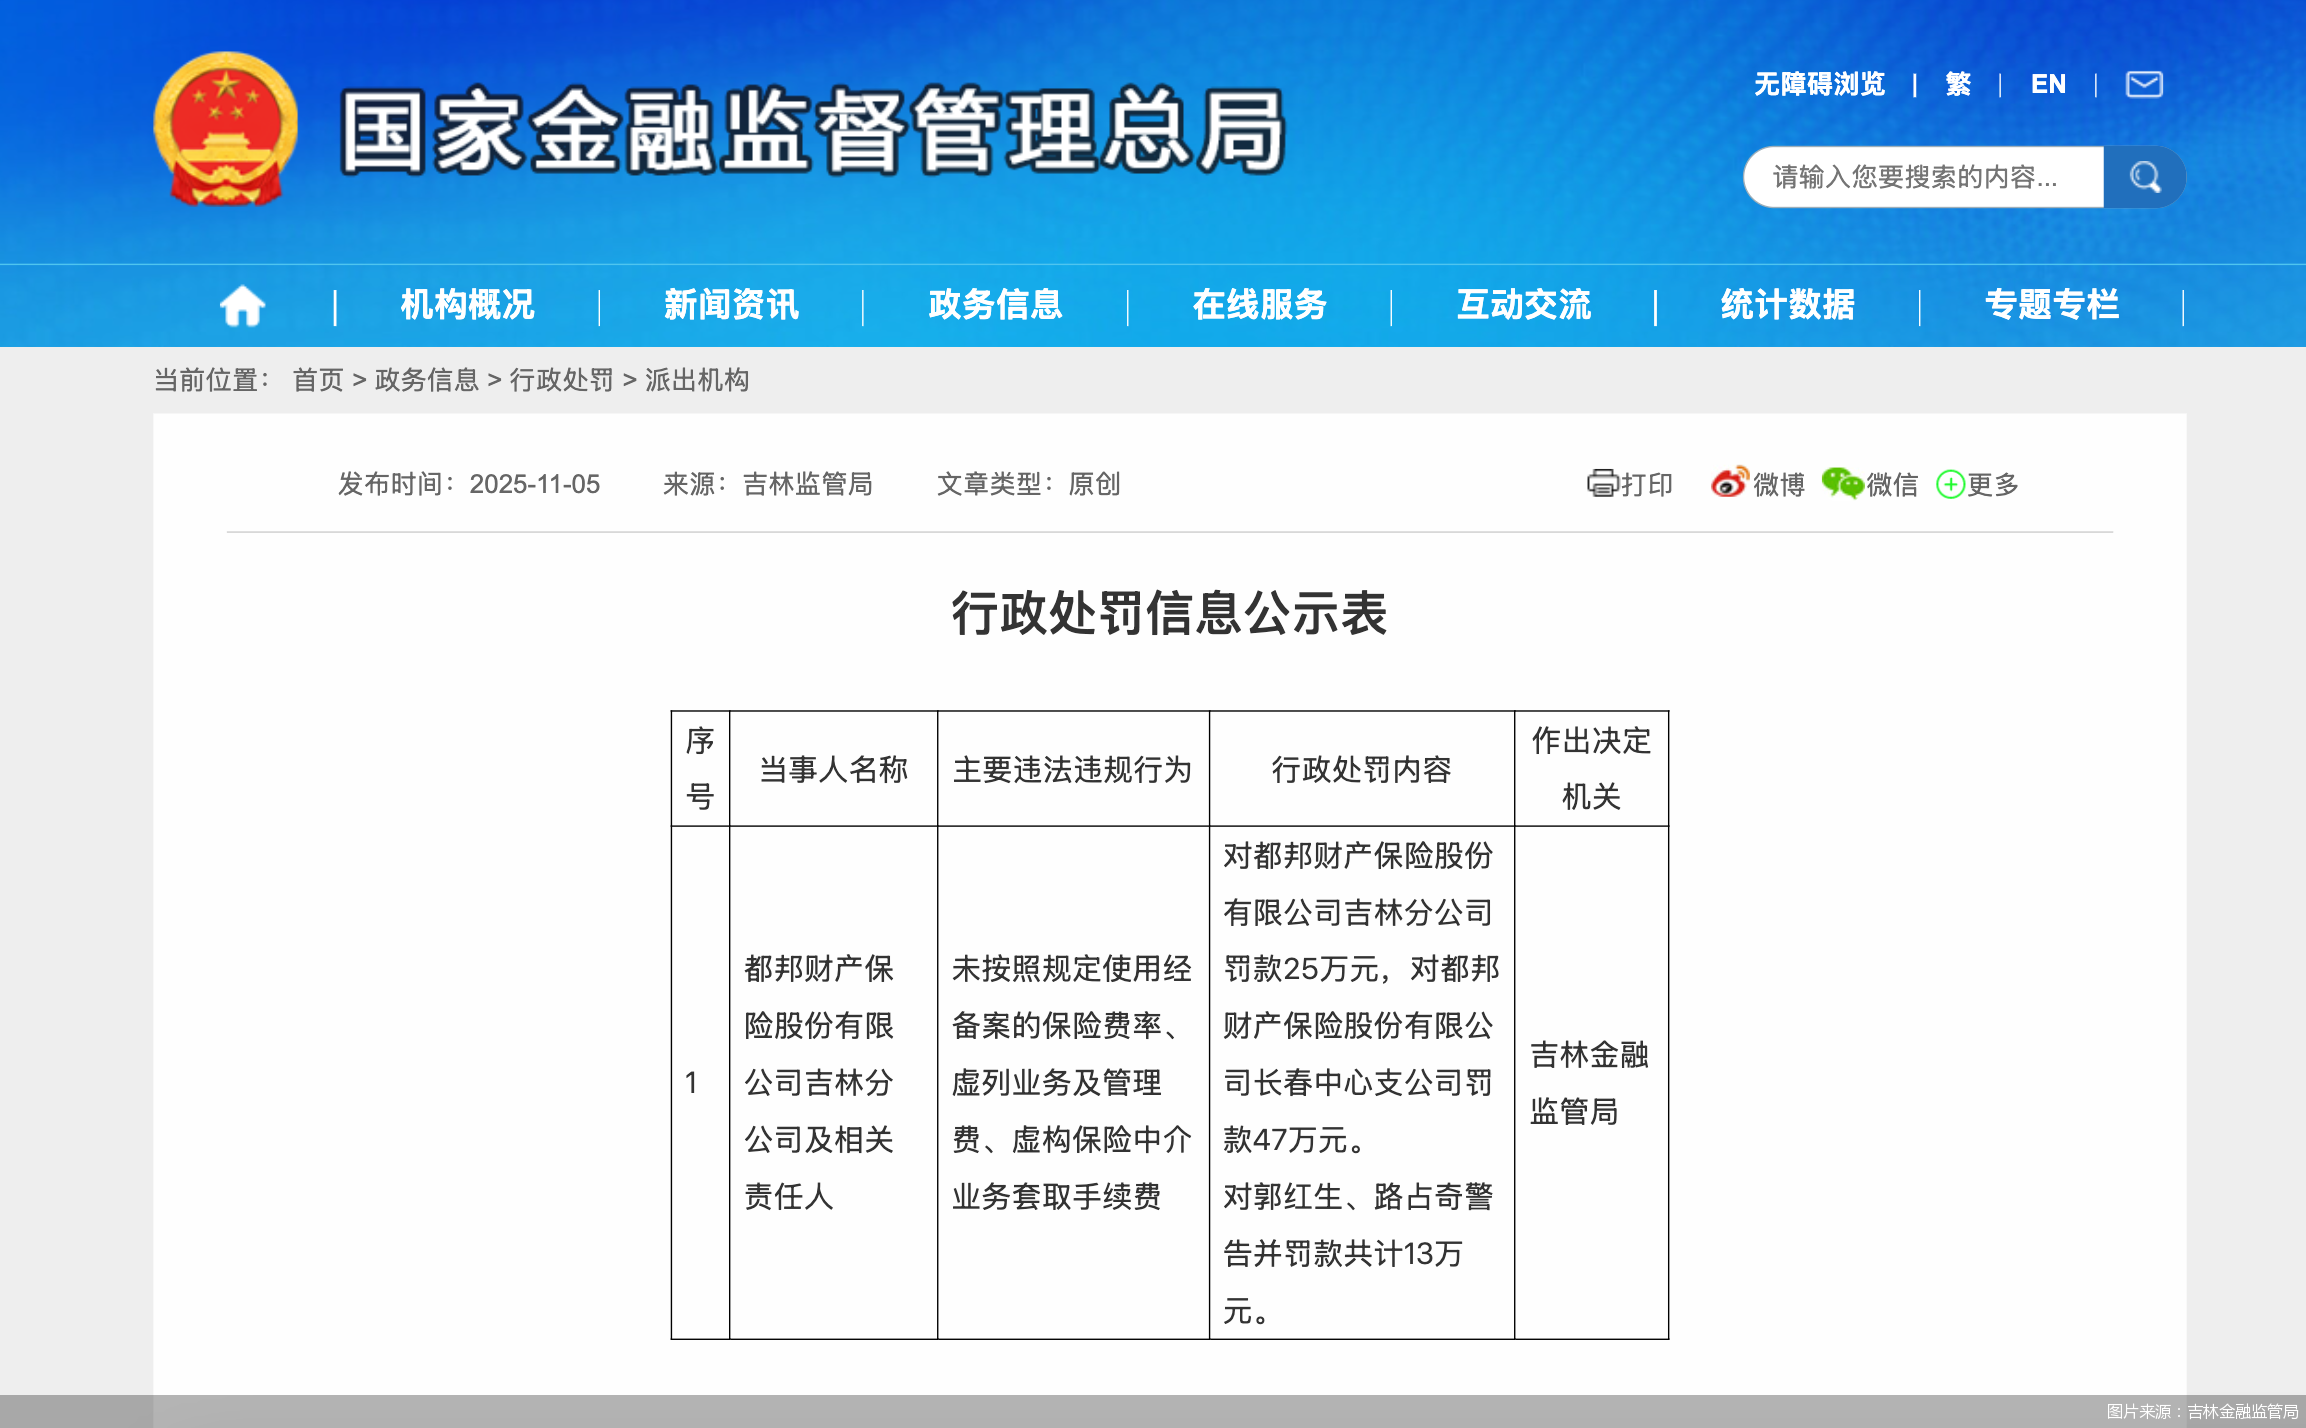Viewport: 2306px width, 1428px height.
Task: Share the article via the 微信 icon
Action: [1841, 484]
